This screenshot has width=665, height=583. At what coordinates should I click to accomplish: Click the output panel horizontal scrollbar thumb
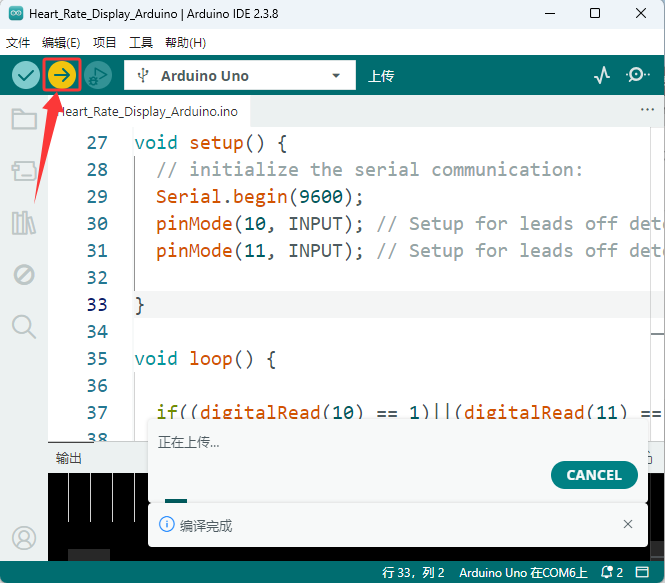(89, 555)
